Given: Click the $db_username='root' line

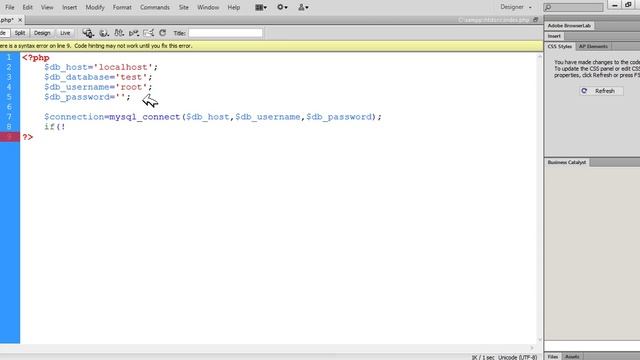Looking at the screenshot, I should point(98,87).
